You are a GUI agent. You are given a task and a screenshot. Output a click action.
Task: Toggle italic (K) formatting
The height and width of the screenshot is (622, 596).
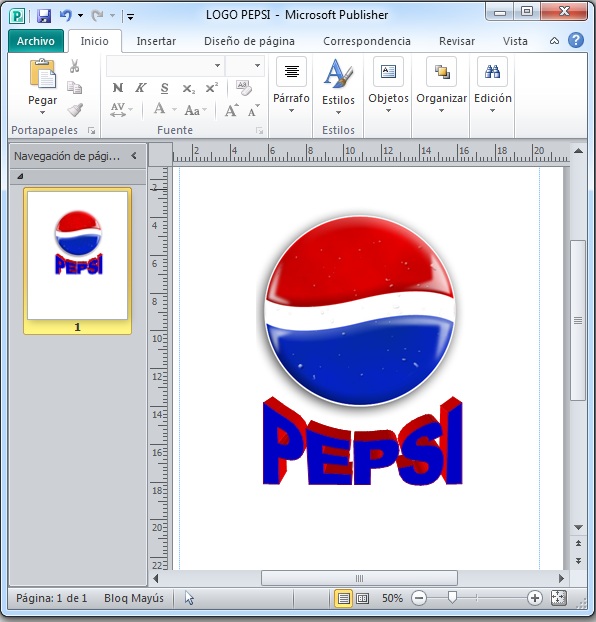[140, 88]
